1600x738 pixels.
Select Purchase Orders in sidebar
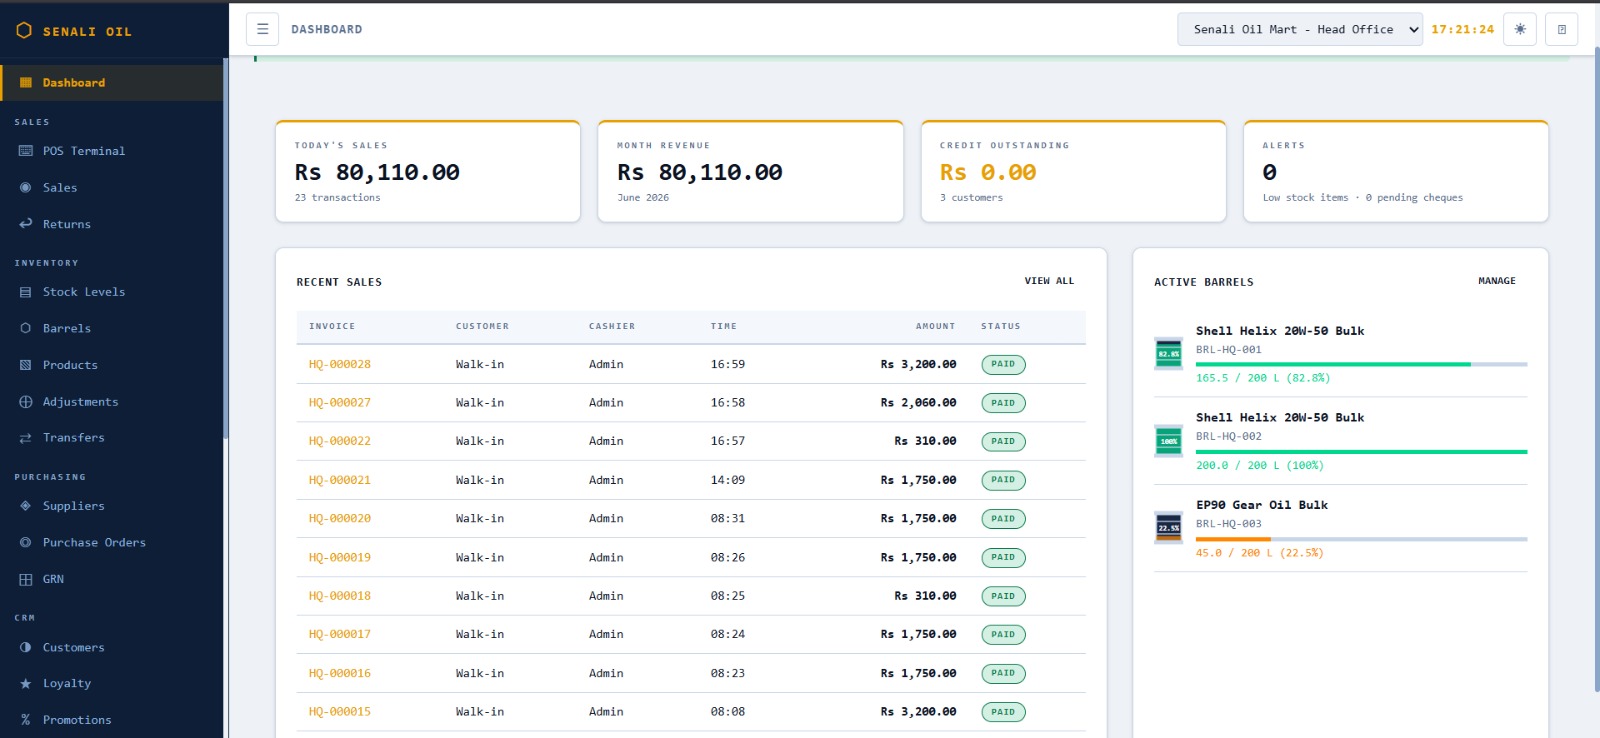pyautogui.click(x=111, y=543)
